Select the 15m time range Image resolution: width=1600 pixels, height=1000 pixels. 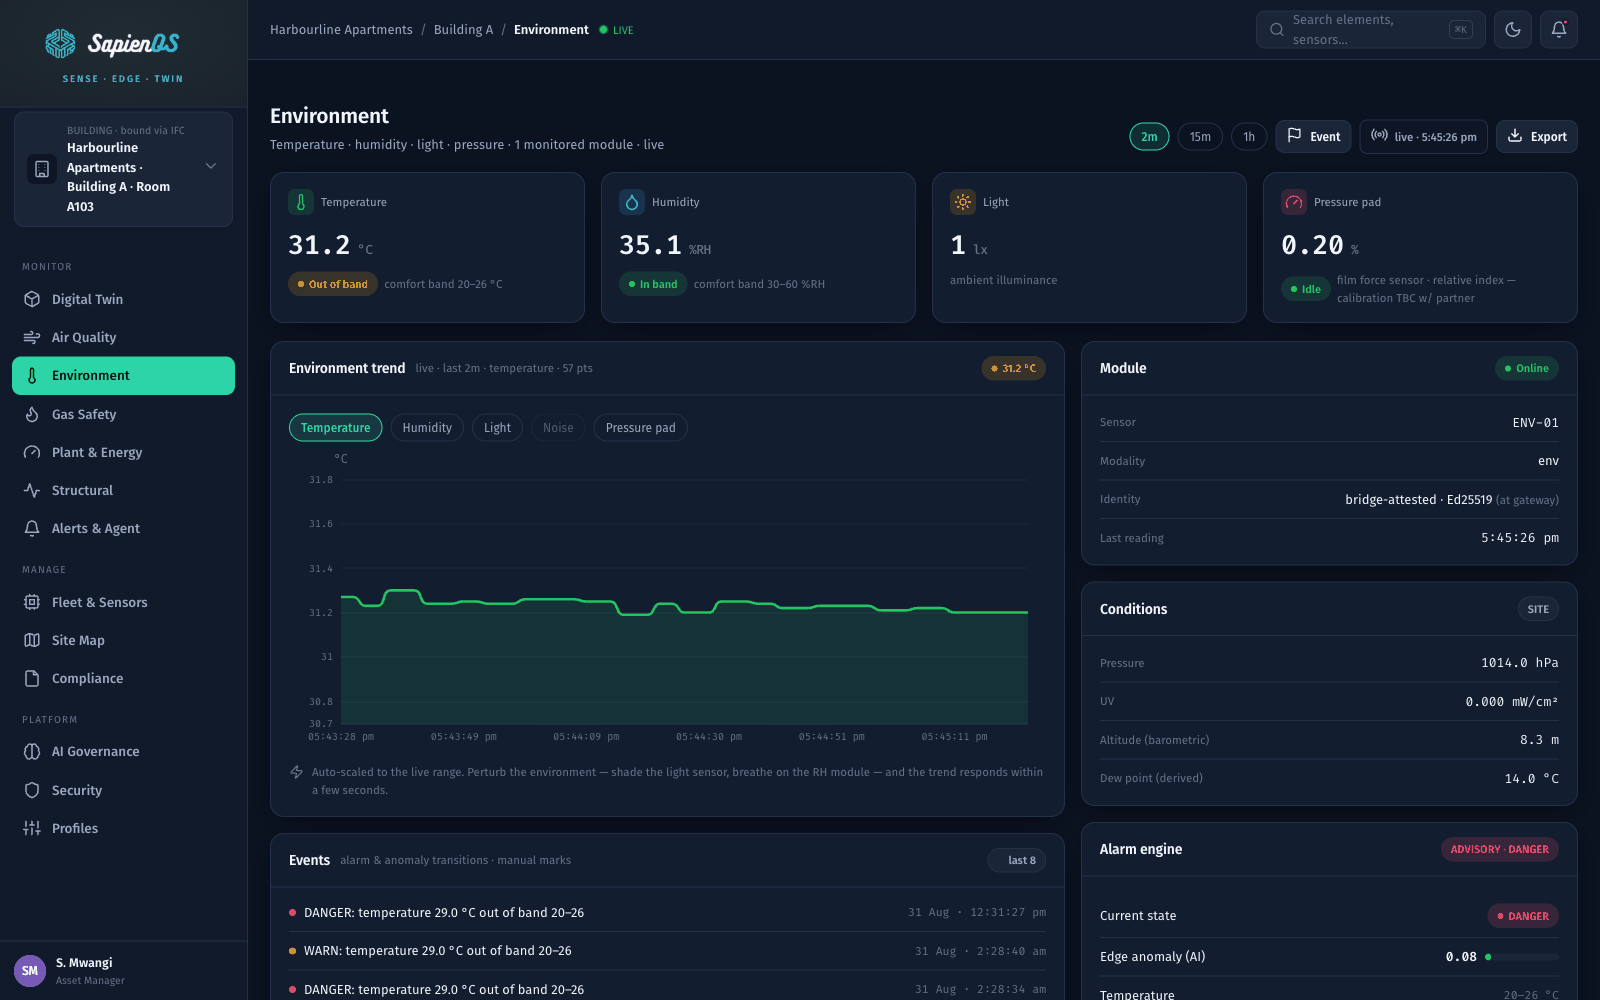1200,137
